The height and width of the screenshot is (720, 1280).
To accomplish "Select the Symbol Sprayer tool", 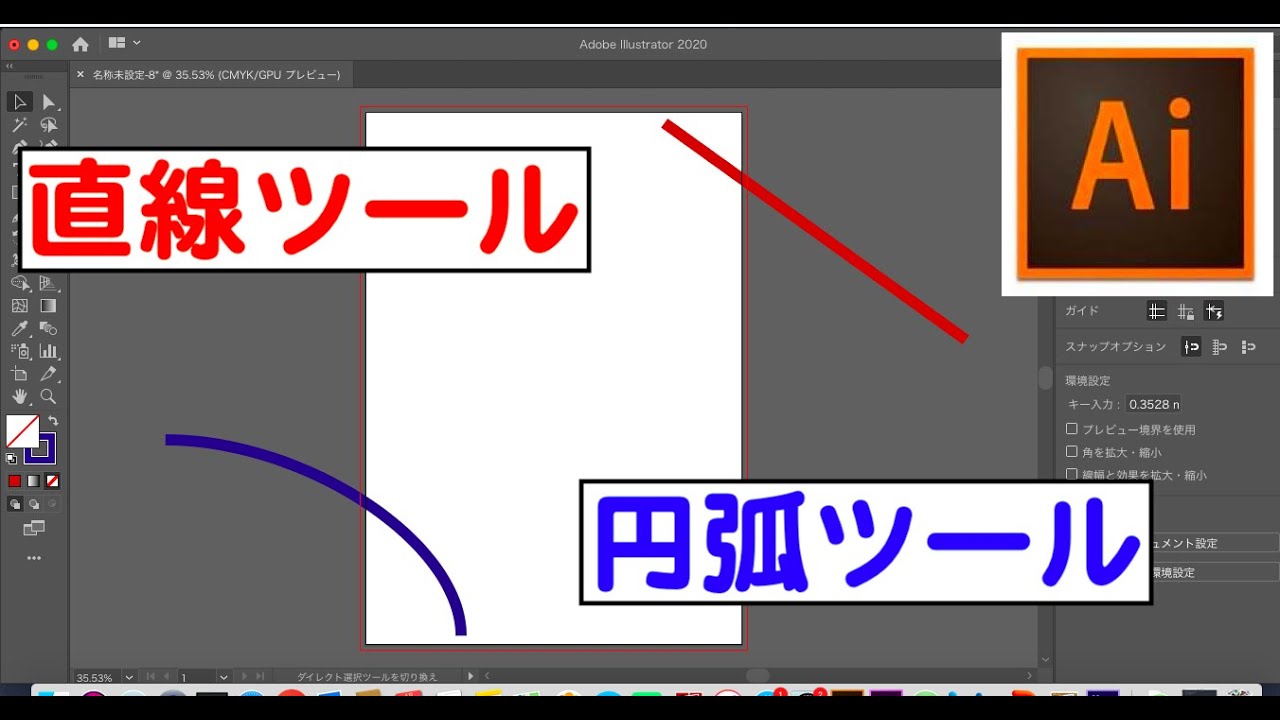I will click(19, 351).
